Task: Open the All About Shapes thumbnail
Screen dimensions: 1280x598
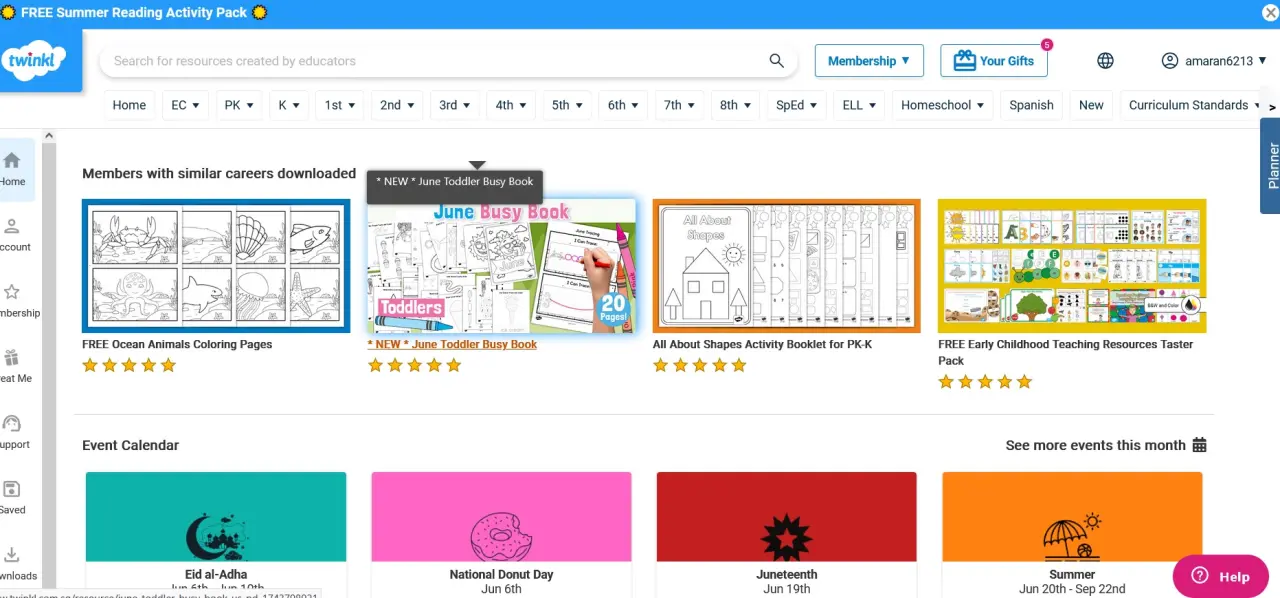Action: 786,266
